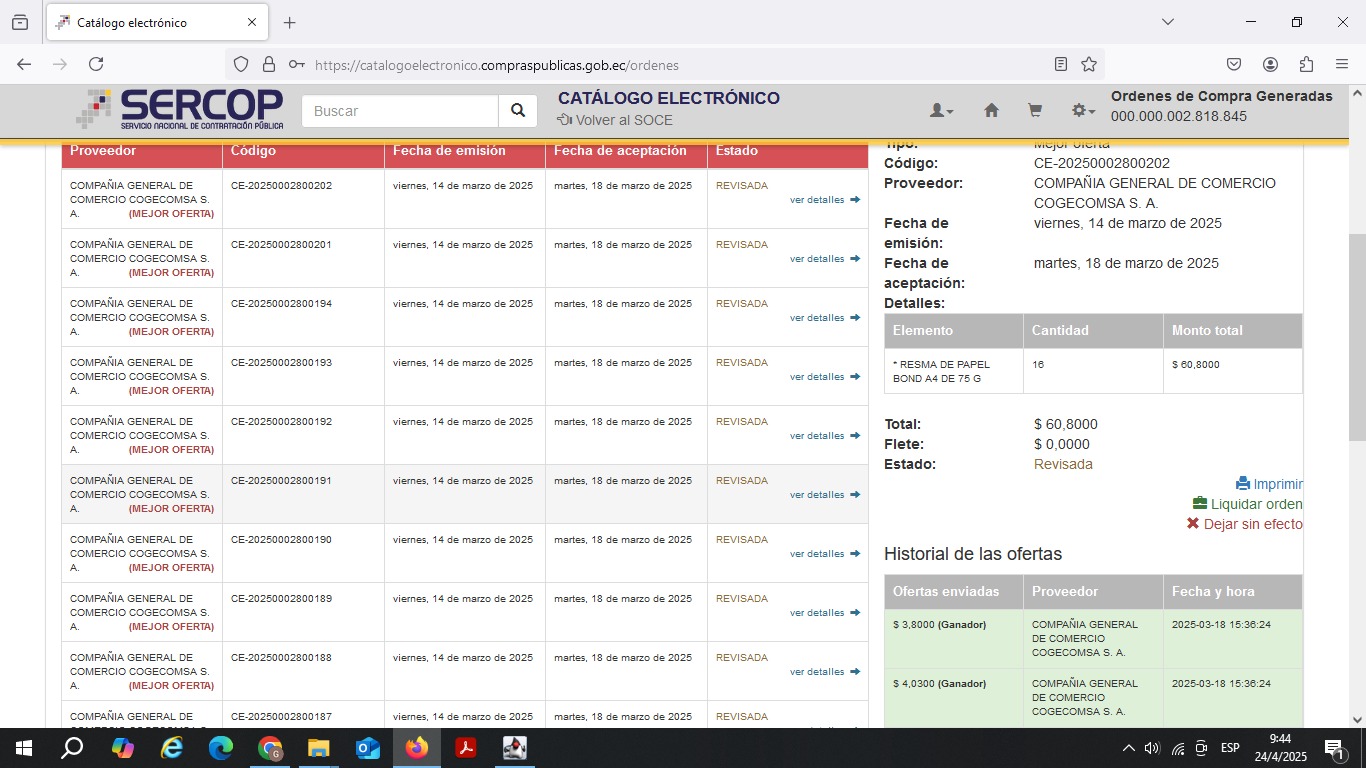Open the shopping cart icon
Image resolution: width=1366 pixels, height=768 pixels.
pyautogui.click(x=1035, y=111)
